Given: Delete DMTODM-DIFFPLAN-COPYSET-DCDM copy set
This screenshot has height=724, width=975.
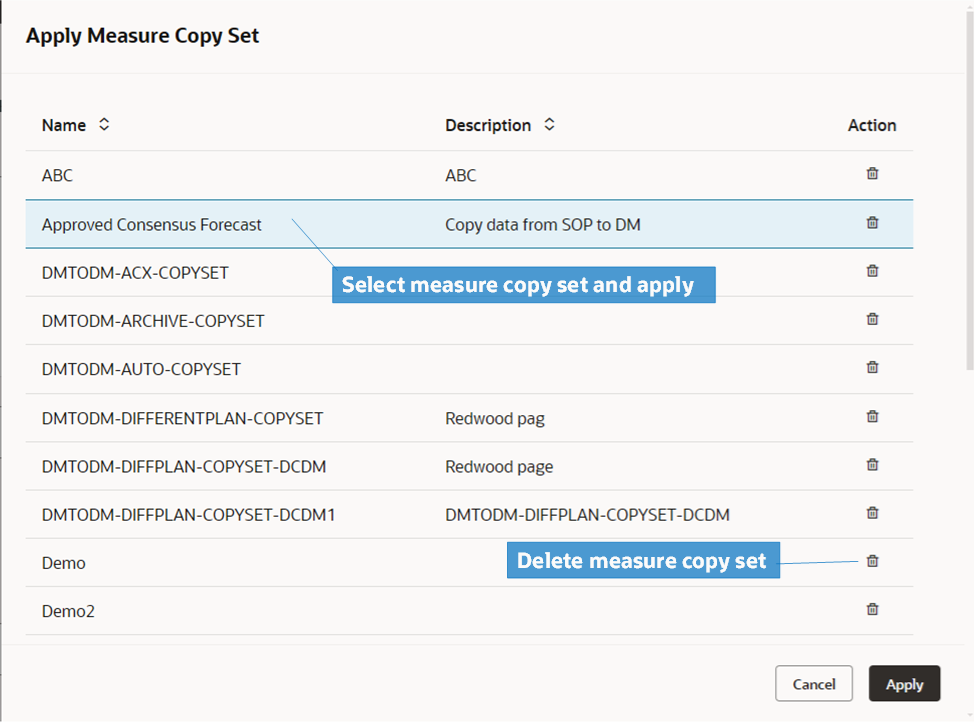Looking at the screenshot, I should [x=871, y=465].
